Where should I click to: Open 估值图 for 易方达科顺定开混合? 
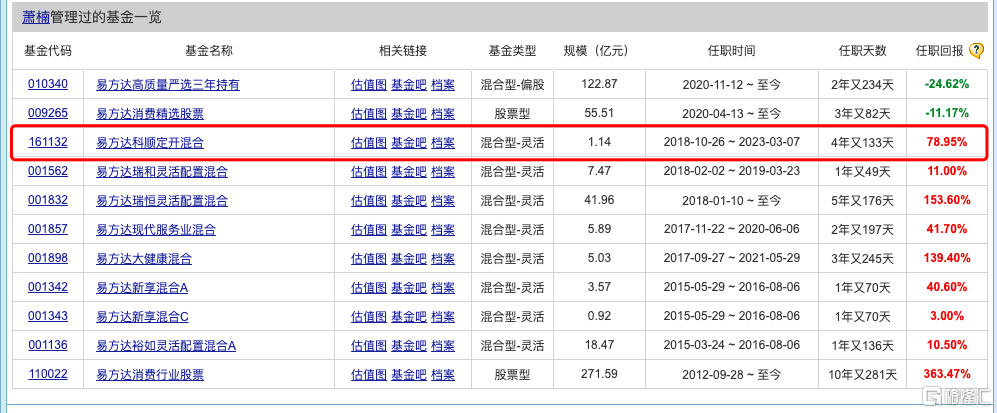(369, 143)
